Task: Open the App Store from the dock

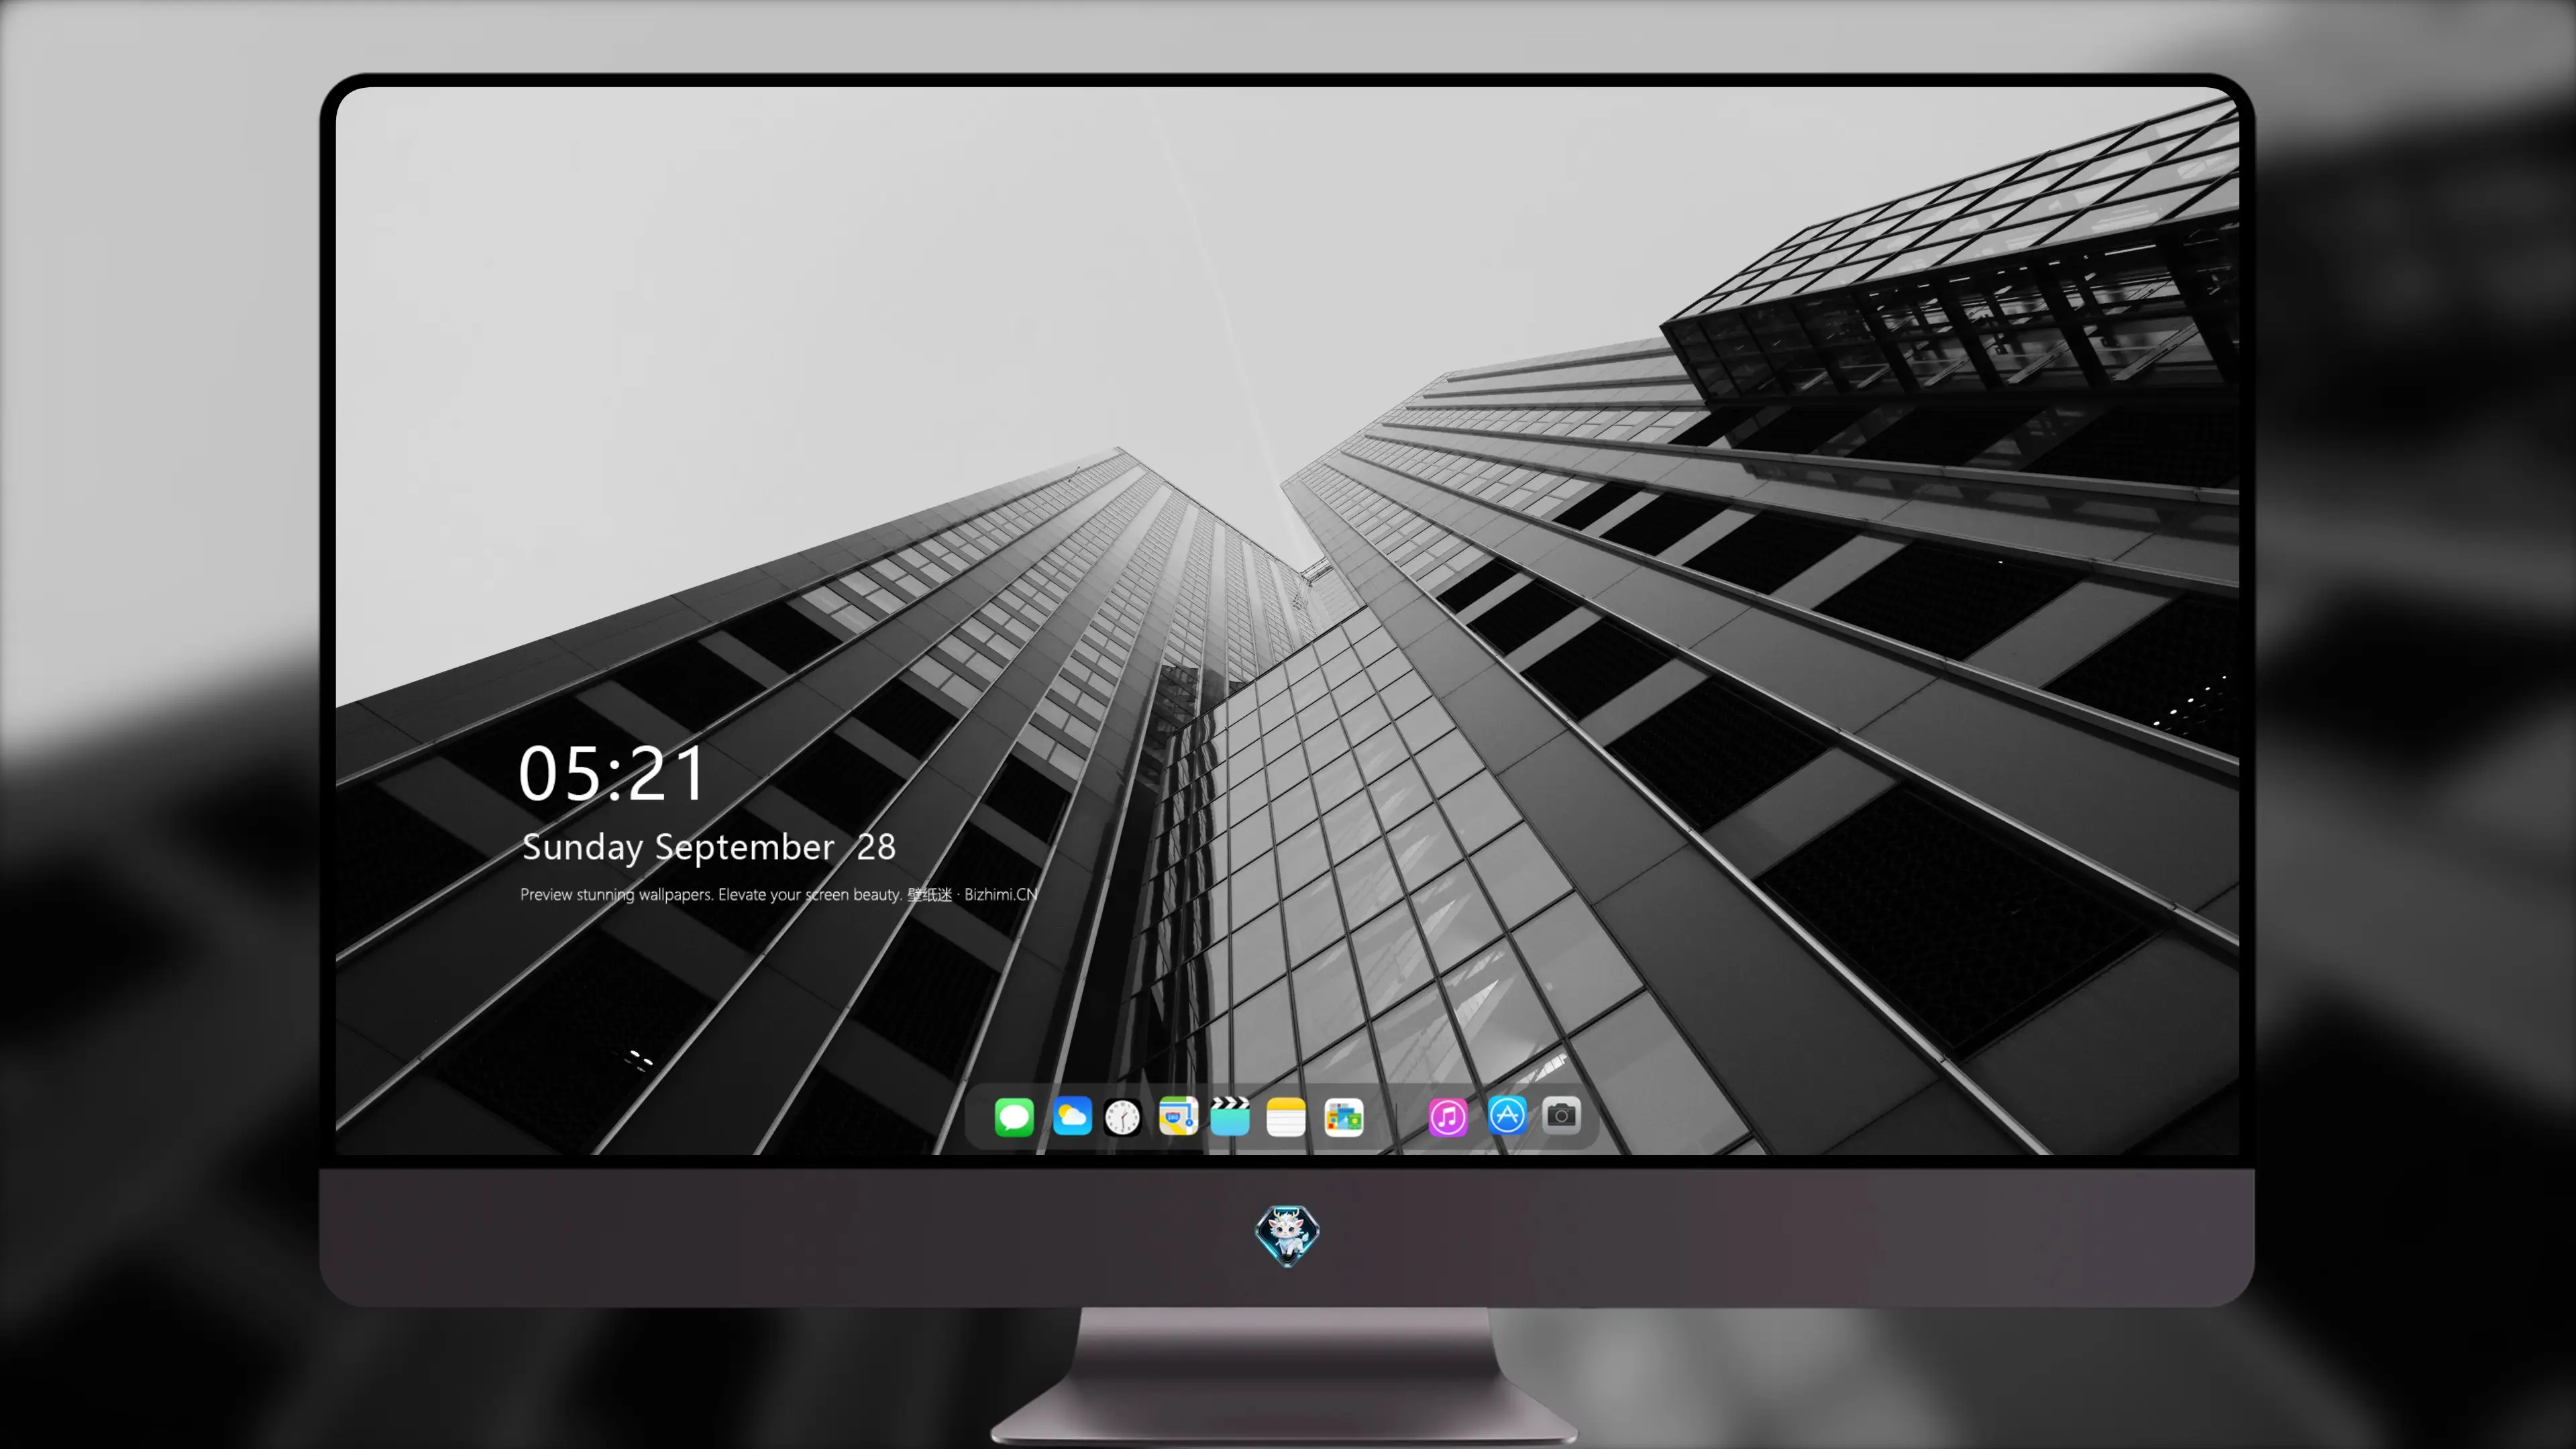Action: [1507, 1114]
